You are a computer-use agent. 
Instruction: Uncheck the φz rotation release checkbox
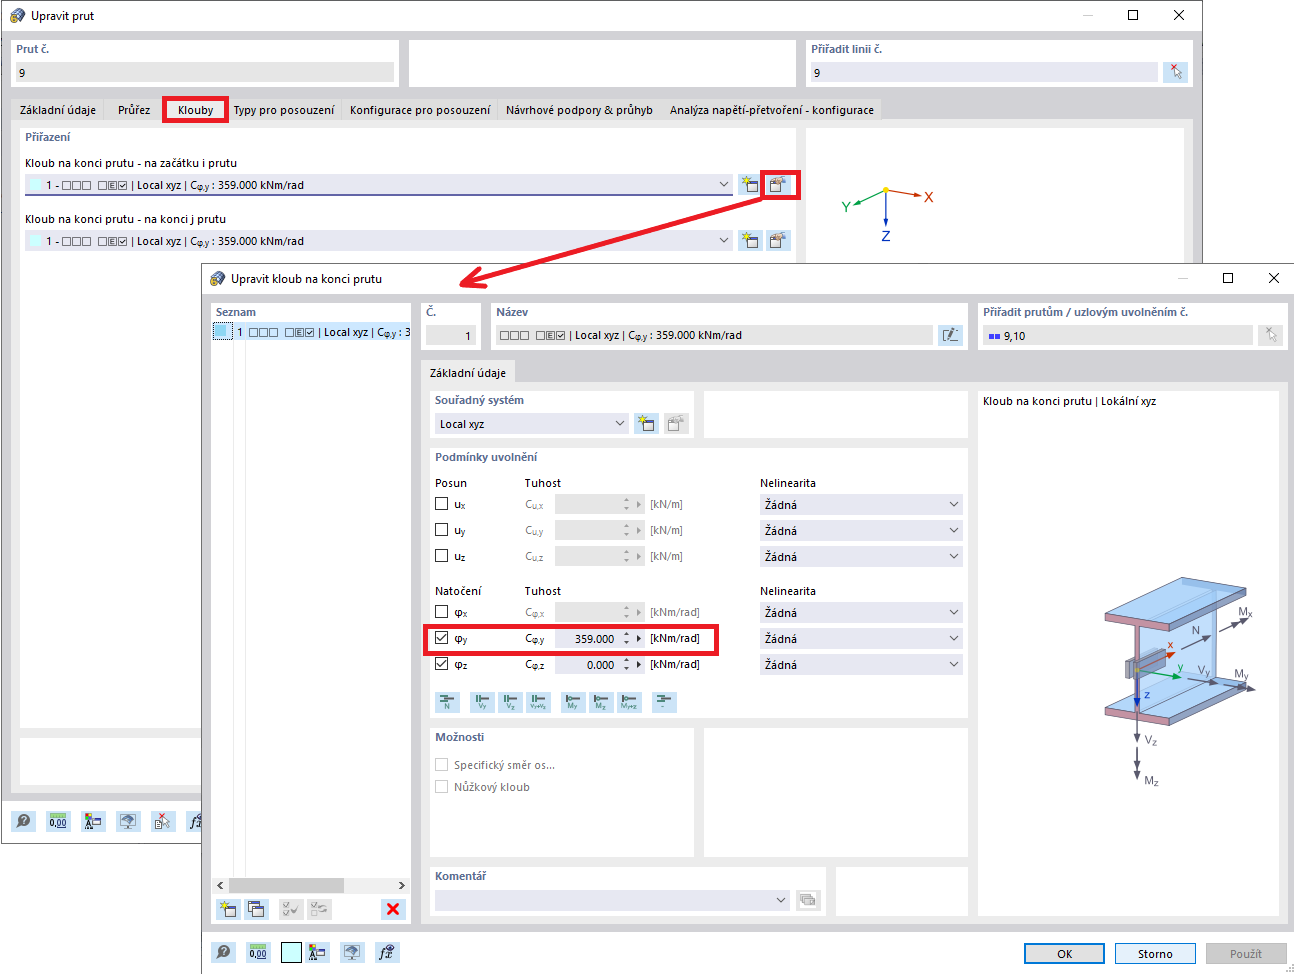coord(442,664)
